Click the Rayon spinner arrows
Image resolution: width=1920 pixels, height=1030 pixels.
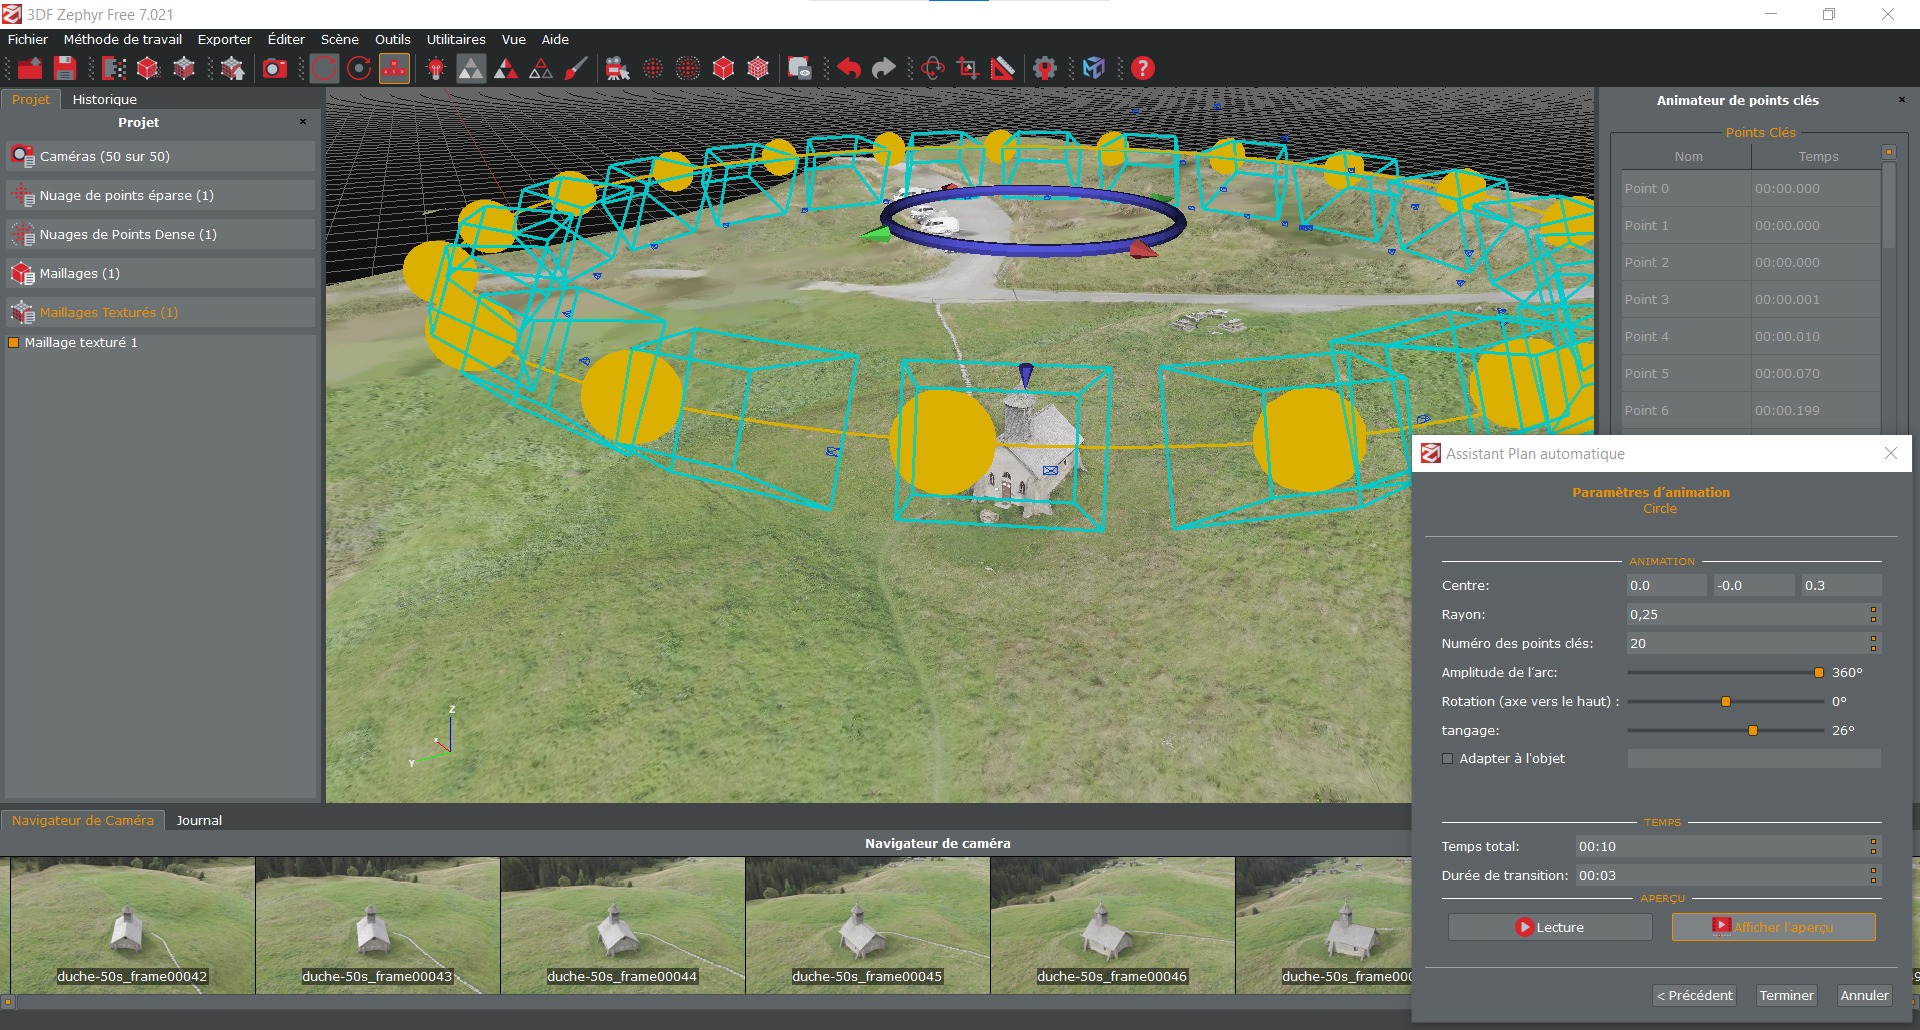click(1874, 614)
